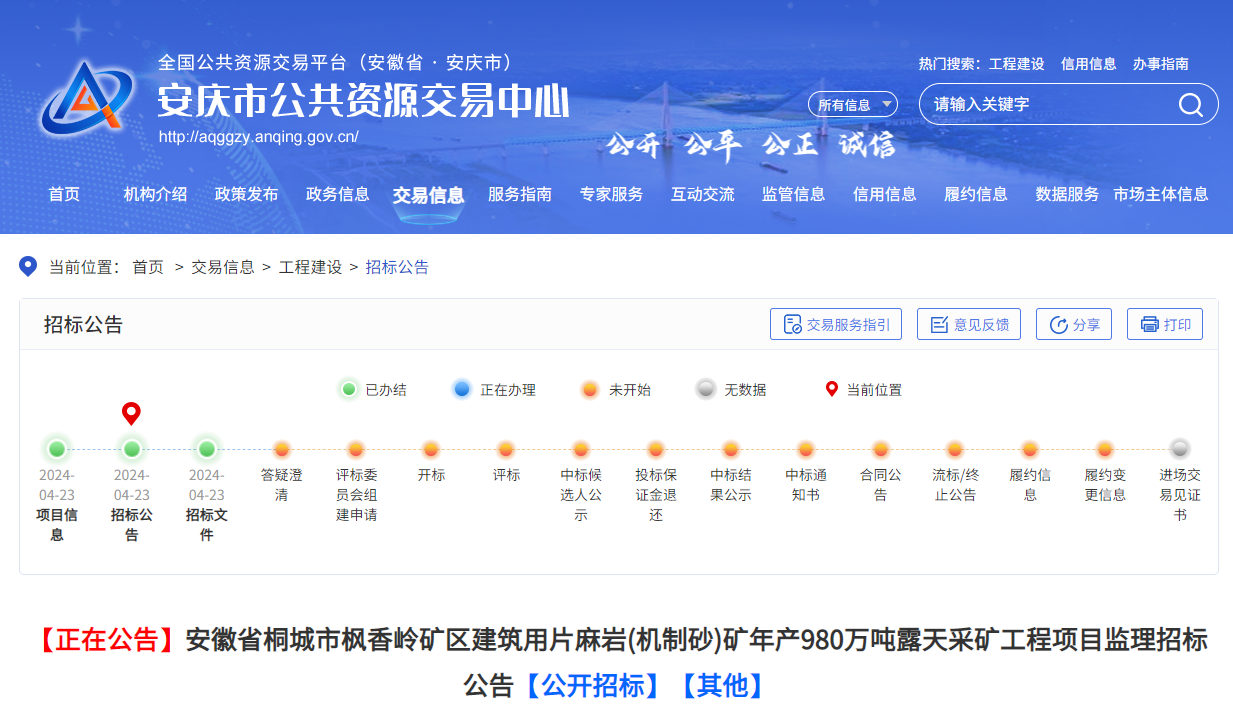The height and width of the screenshot is (716, 1233).
Task: Go to 首页 in navigation bar
Action: pos(64,195)
